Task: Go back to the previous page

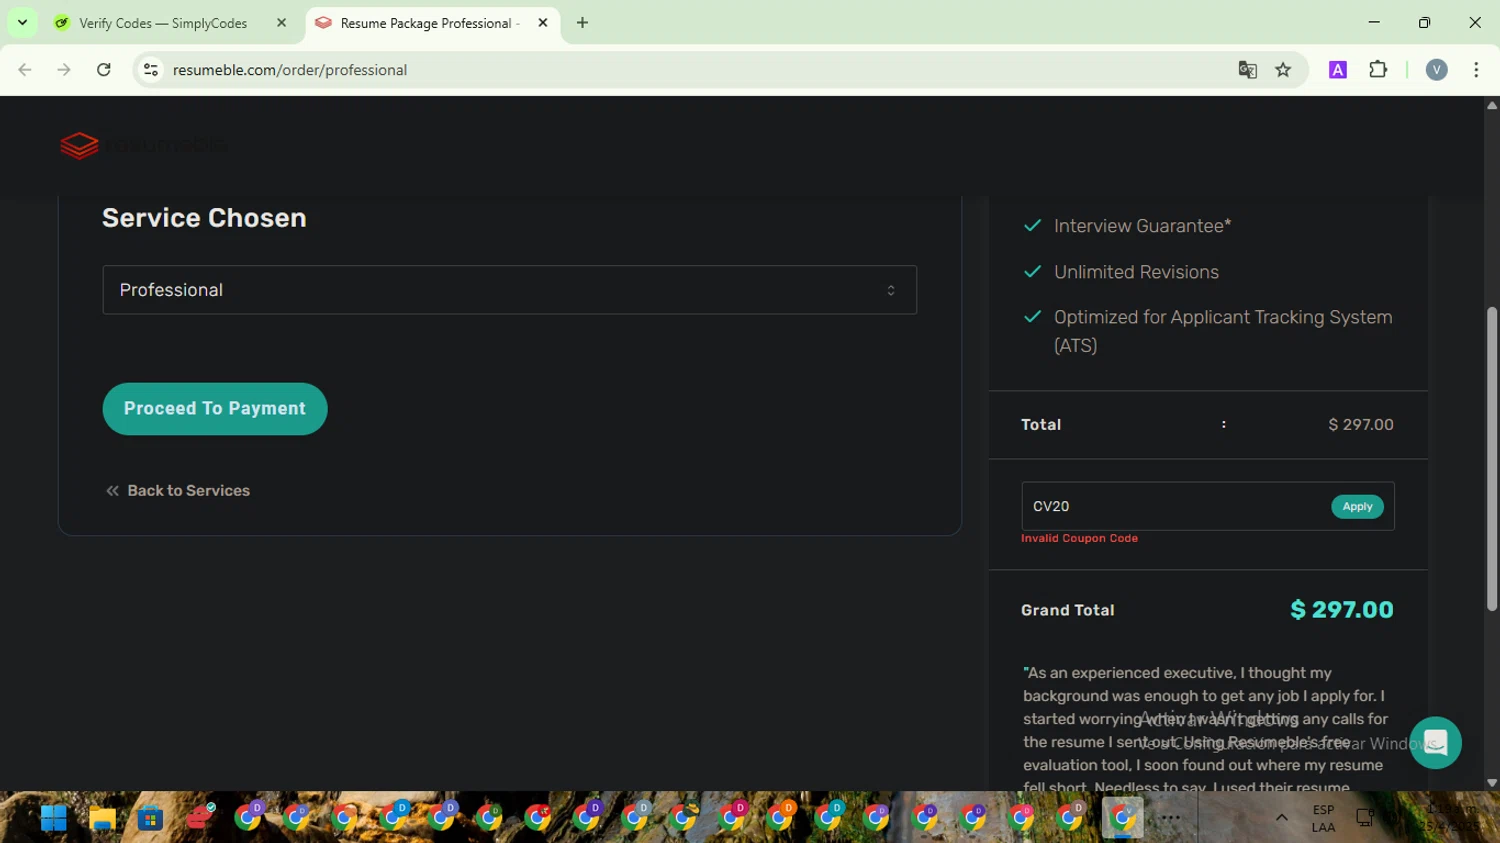Action: 25,70
